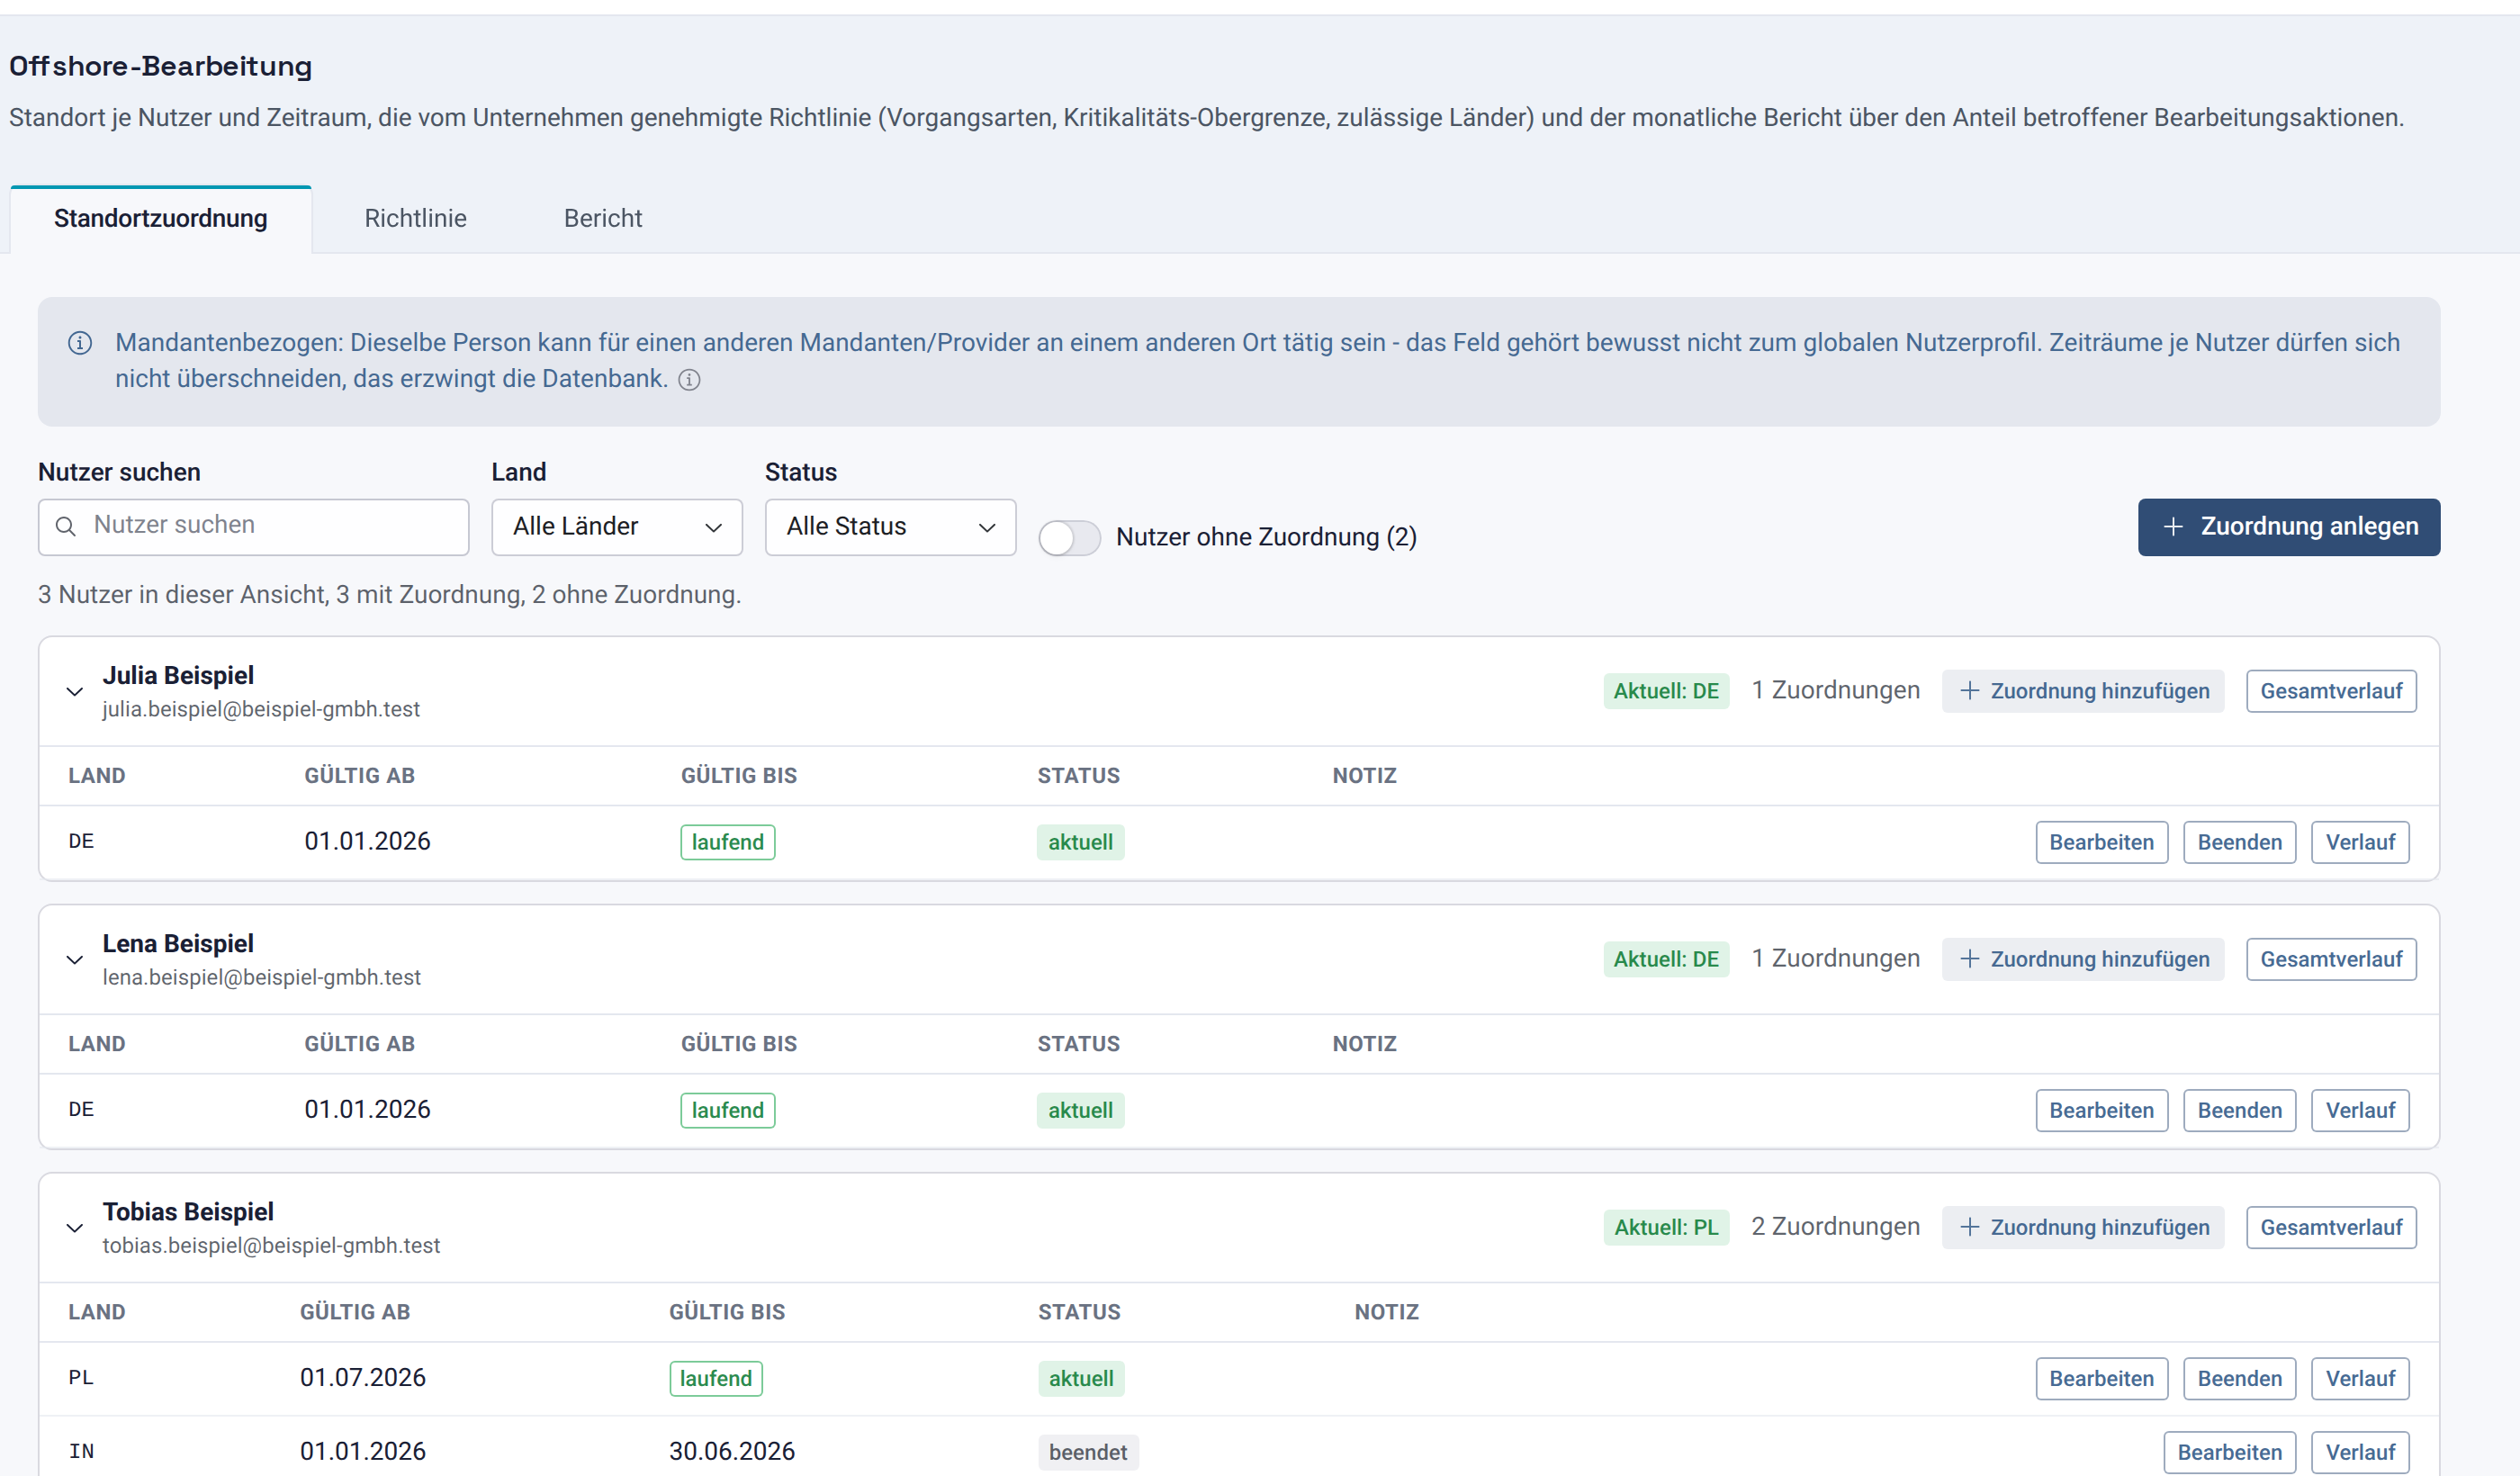Click Bearbeiten in Tobias's PL row
This screenshot has height=1476, width=2520.
click(2102, 1378)
